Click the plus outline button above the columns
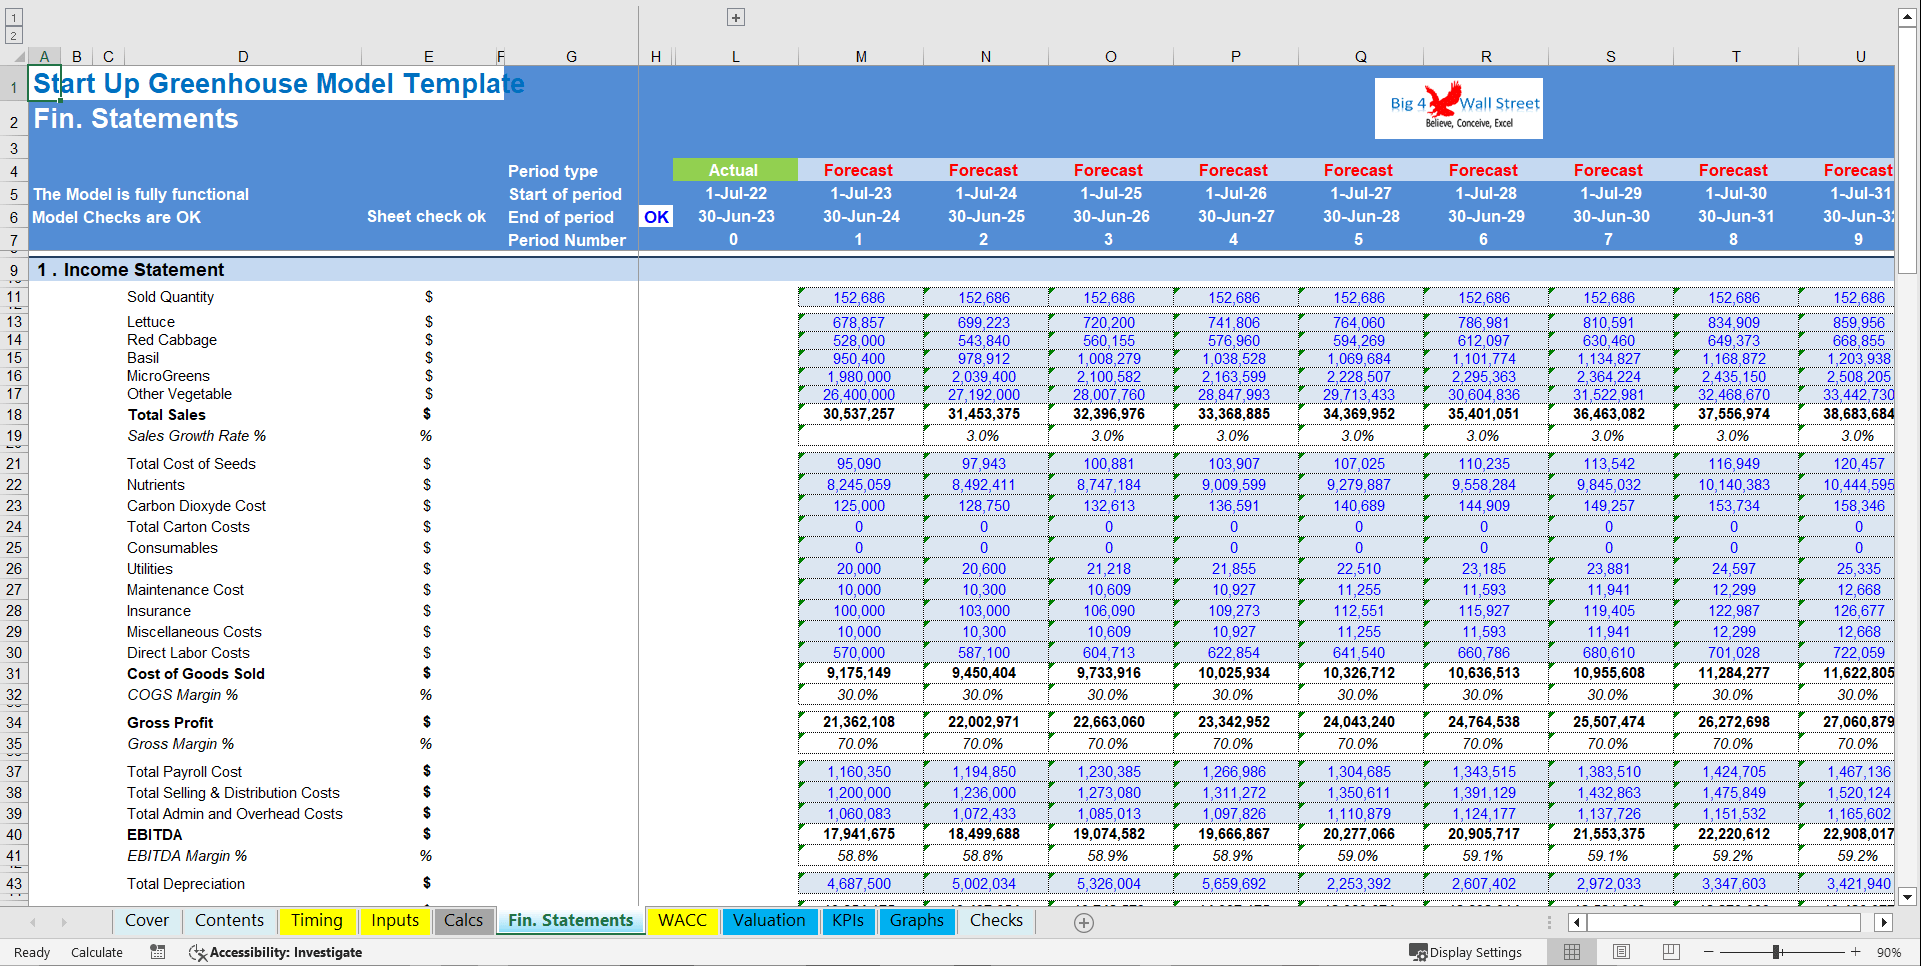The width and height of the screenshot is (1921, 966). 735,16
